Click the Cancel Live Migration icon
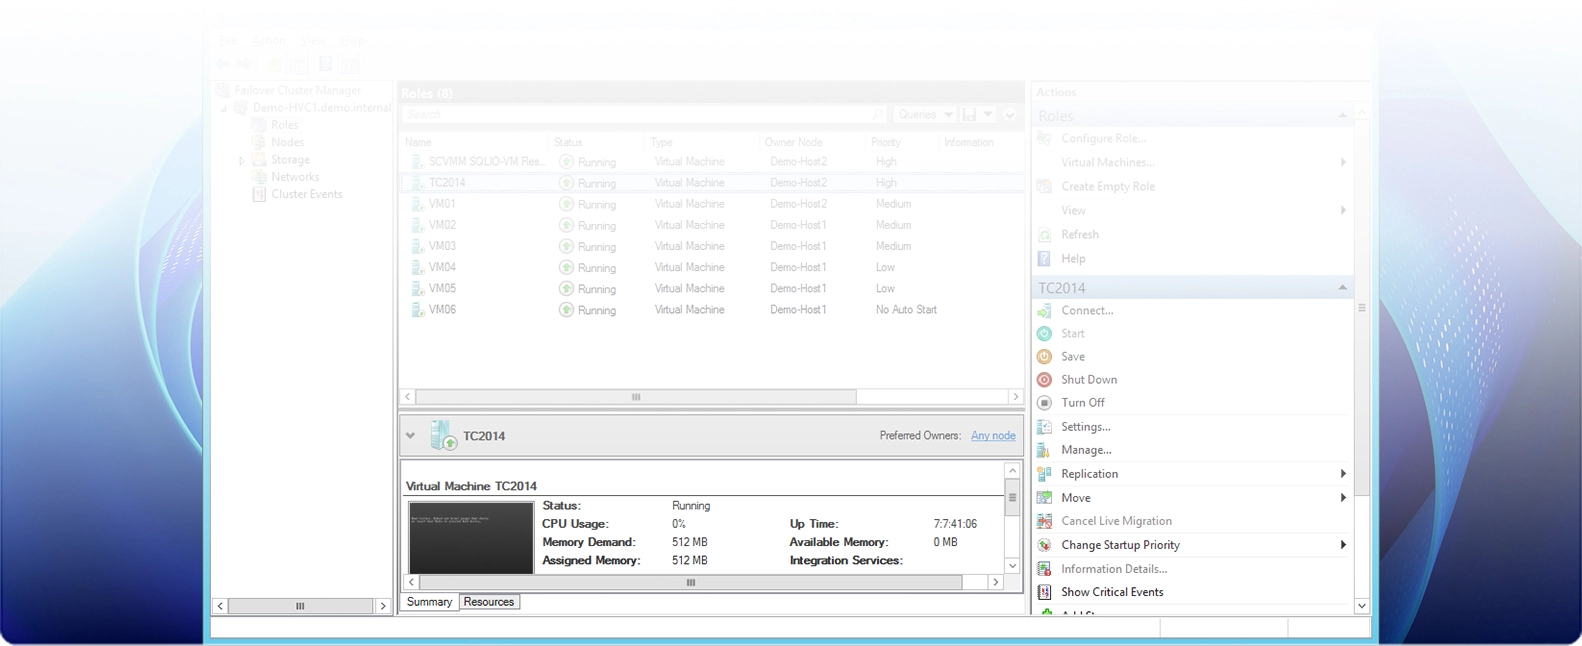 coord(1044,521)
